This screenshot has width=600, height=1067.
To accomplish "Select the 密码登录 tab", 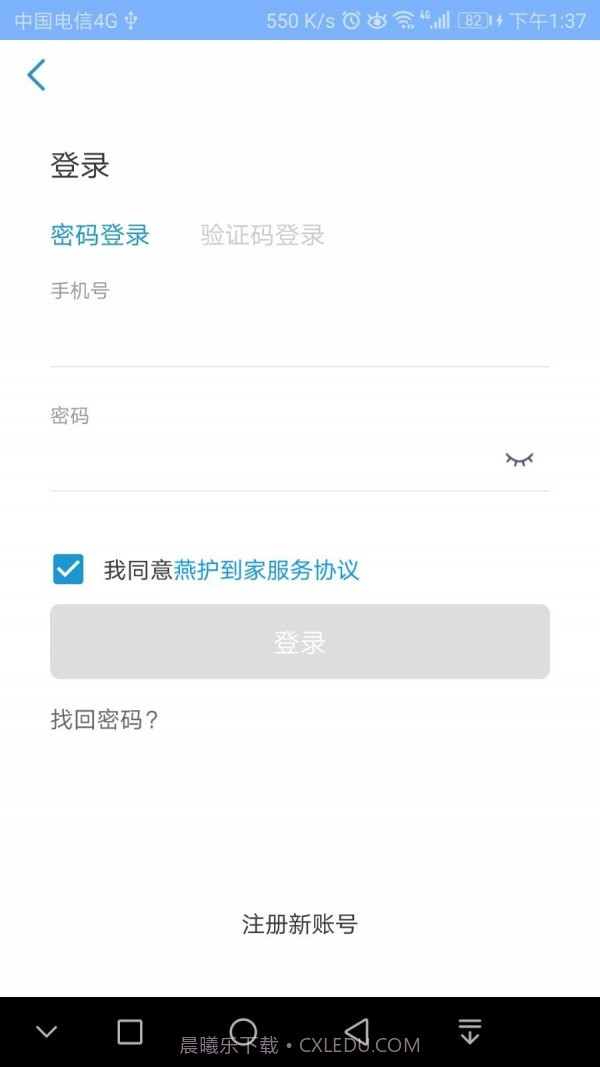I will point(100,235).
